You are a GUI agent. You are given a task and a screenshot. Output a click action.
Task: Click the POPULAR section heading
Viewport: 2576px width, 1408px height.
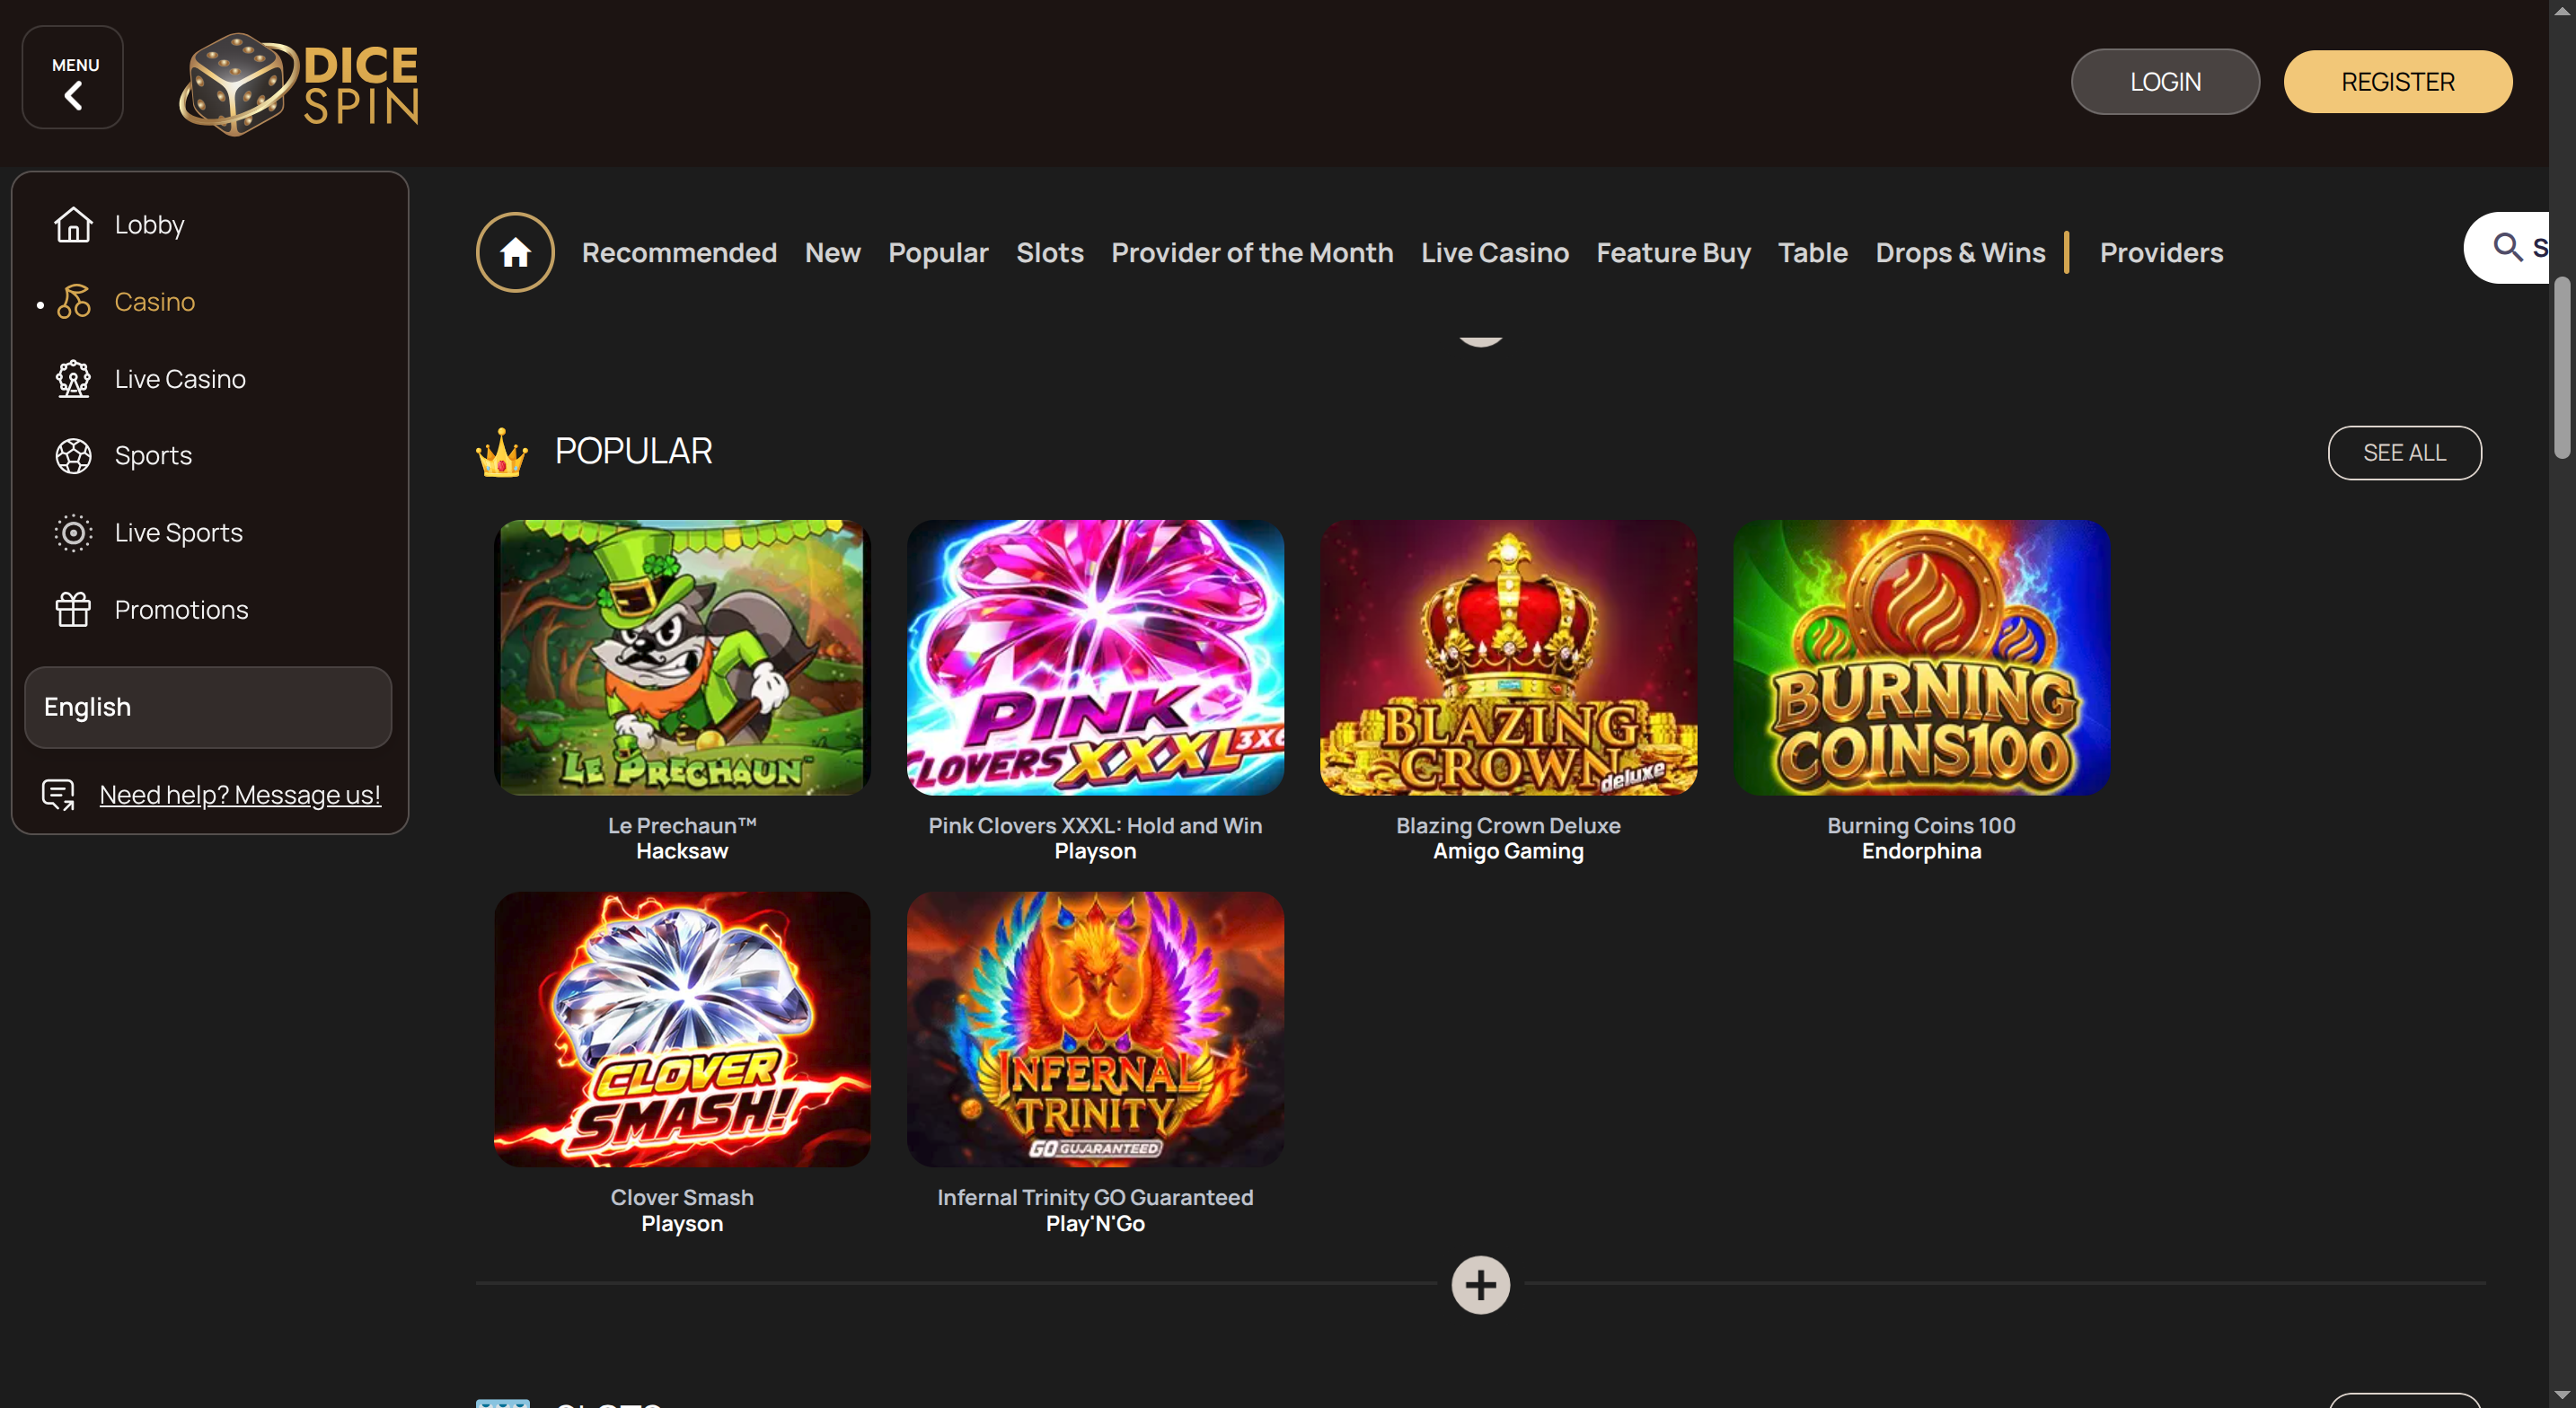tap(633, 452)
